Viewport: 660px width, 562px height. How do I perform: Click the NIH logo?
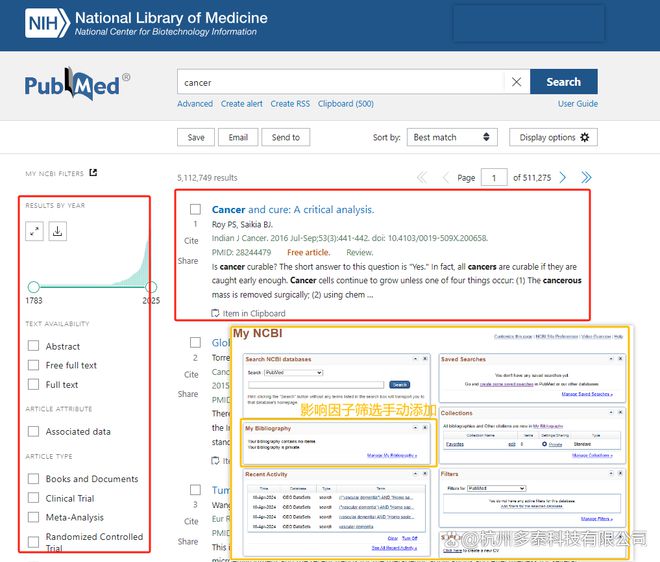point(47,23)
